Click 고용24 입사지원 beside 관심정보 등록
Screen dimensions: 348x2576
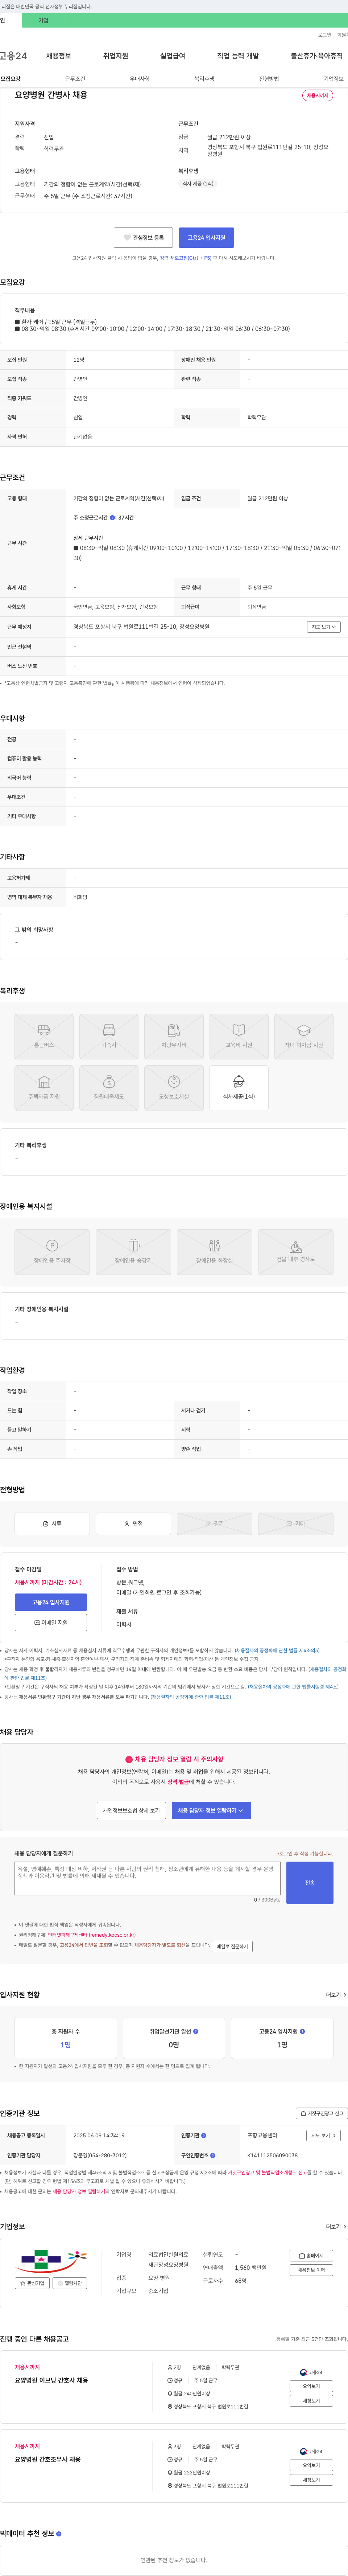coord(206,238)
